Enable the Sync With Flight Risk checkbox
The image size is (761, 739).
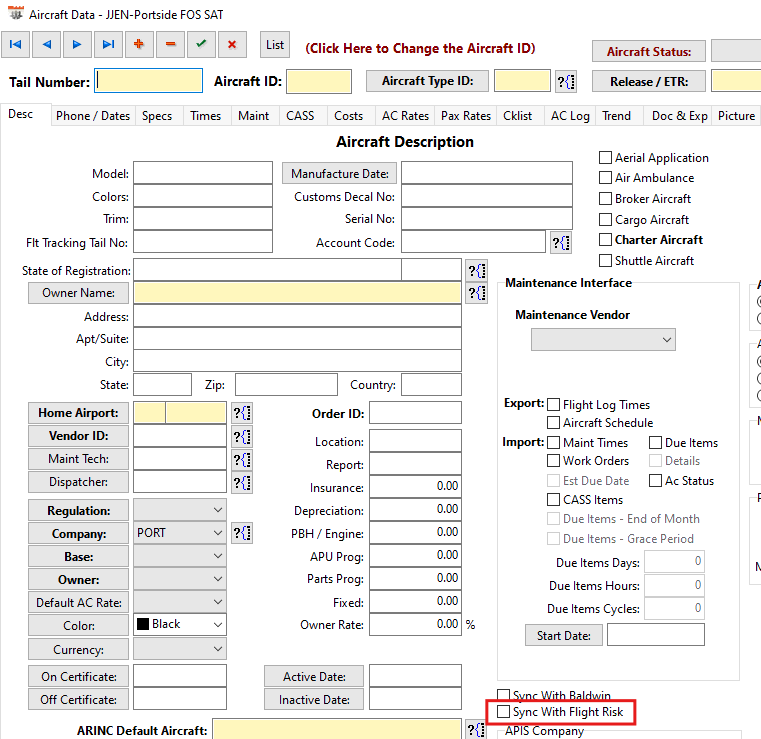503,712
